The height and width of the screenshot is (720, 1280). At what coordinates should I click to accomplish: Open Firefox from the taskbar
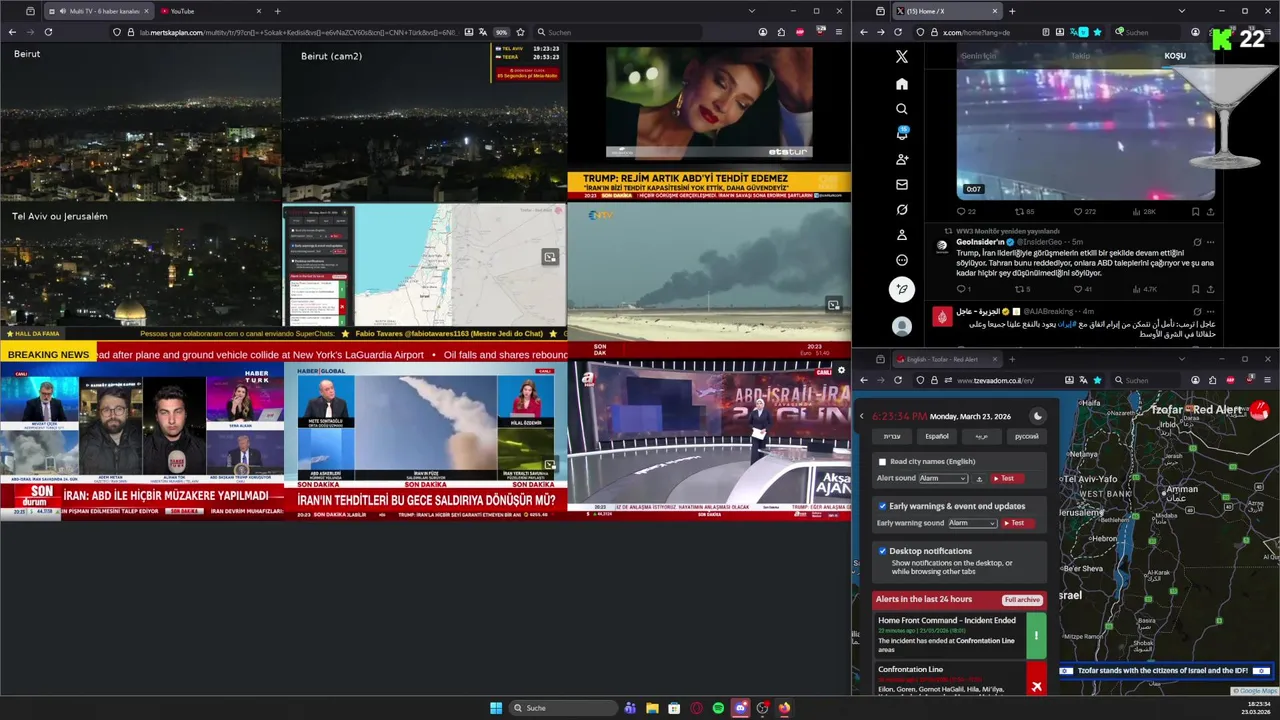pos(784,708)
